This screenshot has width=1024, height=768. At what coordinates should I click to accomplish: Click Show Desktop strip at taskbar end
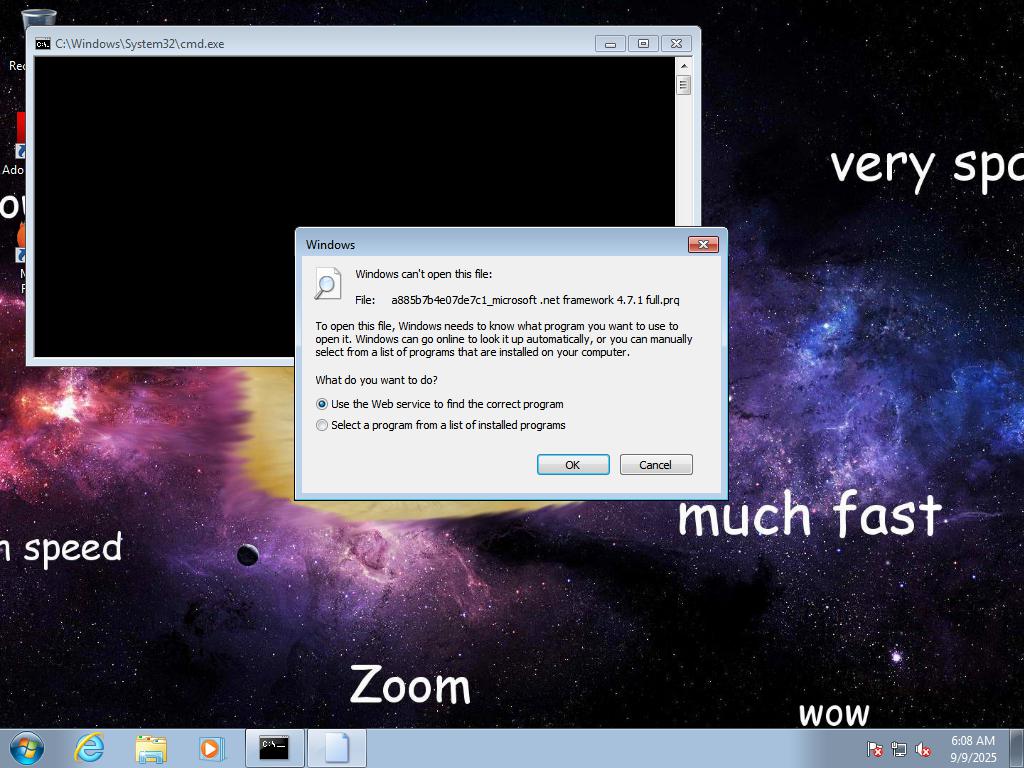pyautogui.click(x=1017, y=749)
